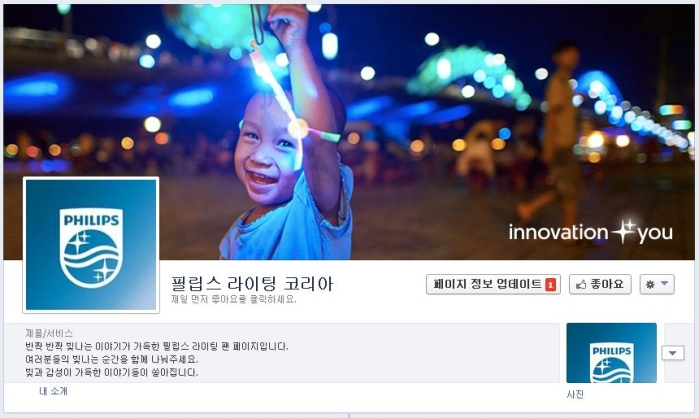Click the innovation and you text on cover

coord(591,232)
